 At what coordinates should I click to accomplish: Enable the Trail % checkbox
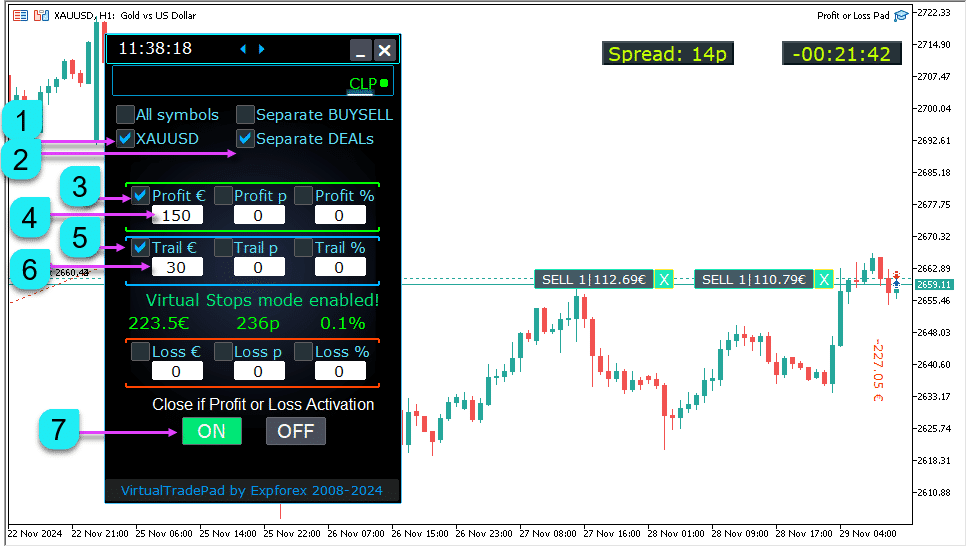tap(304, 247)
